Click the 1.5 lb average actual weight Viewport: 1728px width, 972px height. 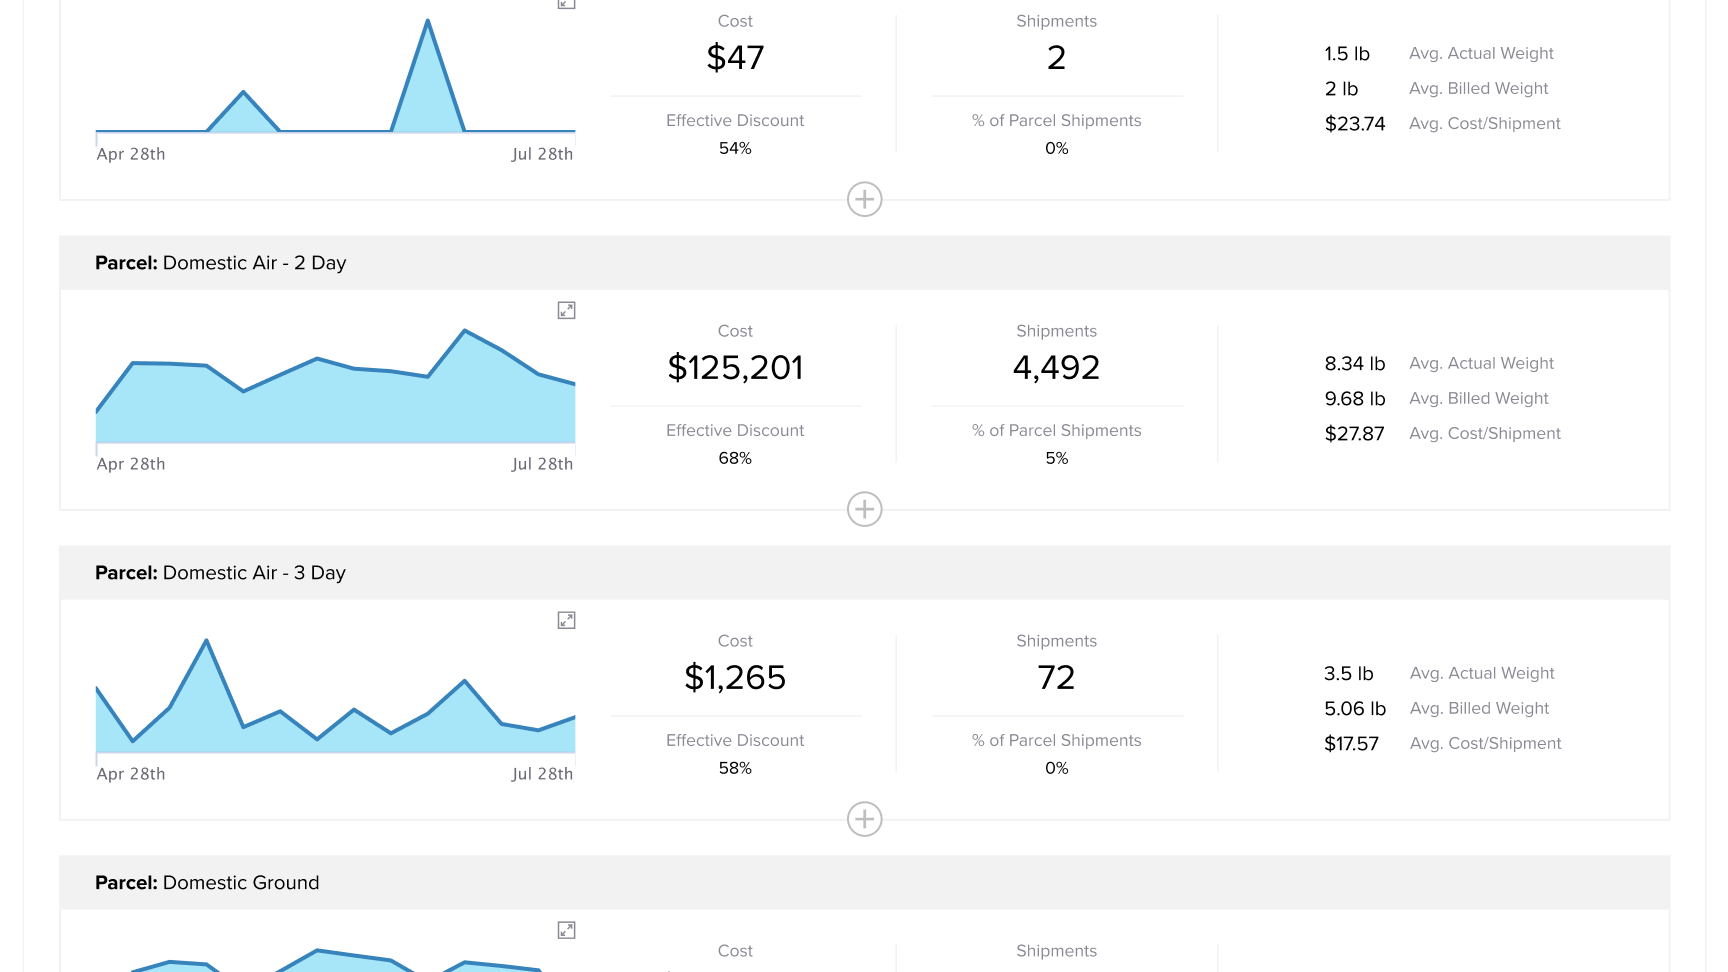pos(1347,53)
